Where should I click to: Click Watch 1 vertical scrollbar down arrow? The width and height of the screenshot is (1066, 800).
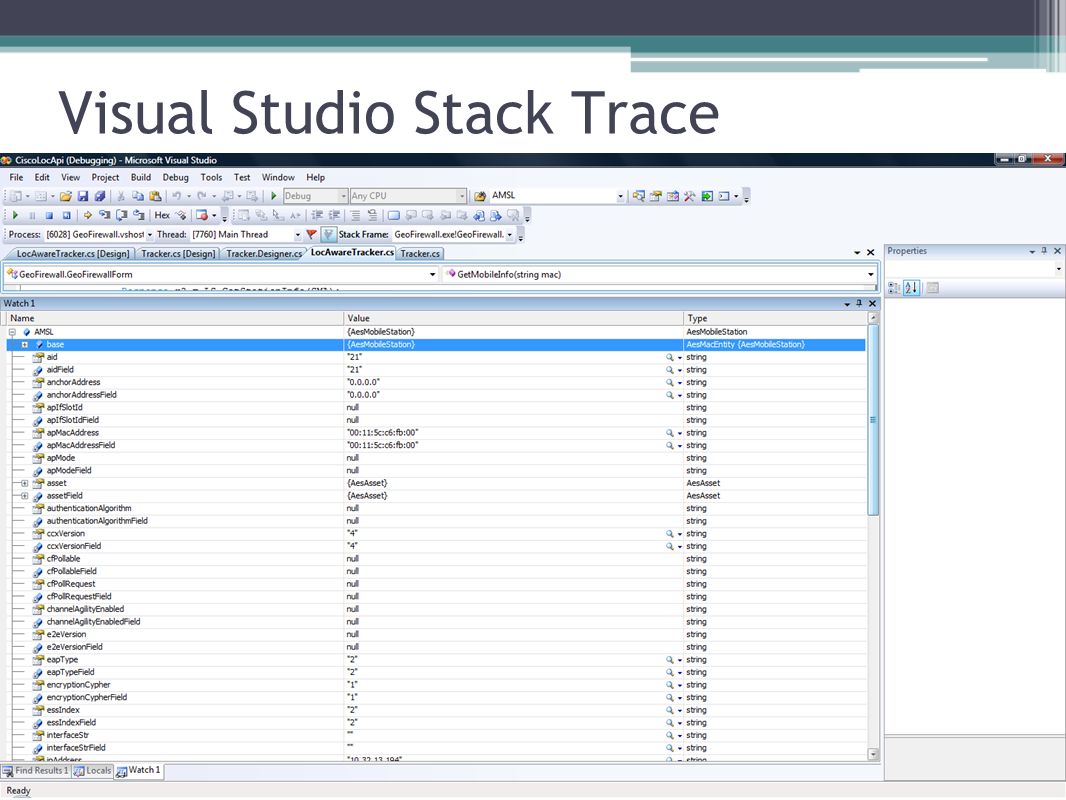click(873, 754)
